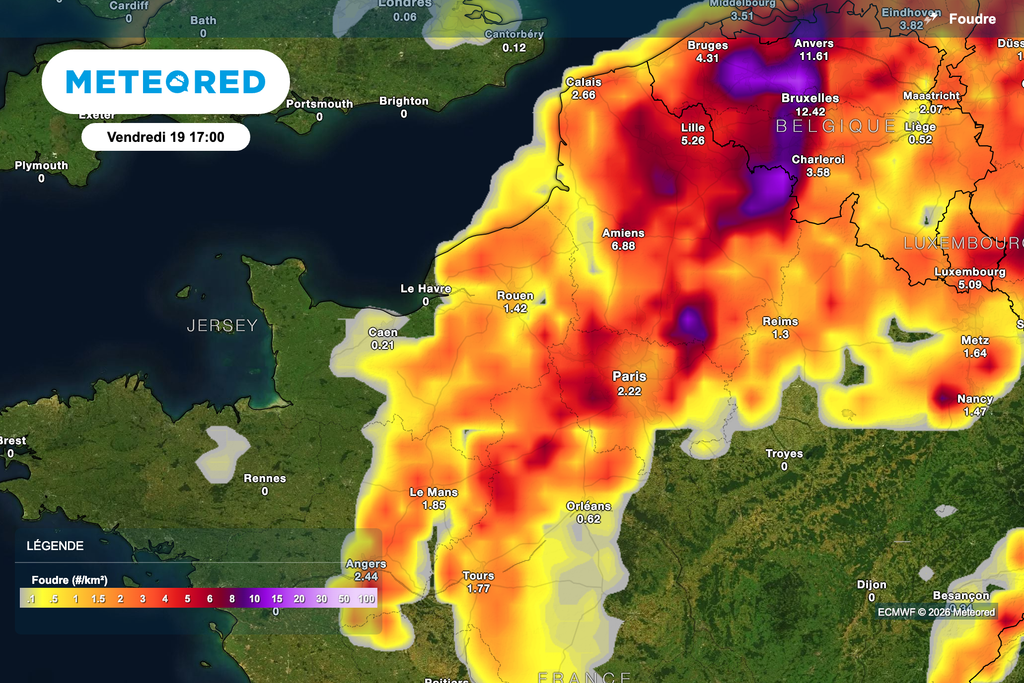The image size is (1024, 683).
Task: Select the Bruxelles city label
Action: pos(810,99)
